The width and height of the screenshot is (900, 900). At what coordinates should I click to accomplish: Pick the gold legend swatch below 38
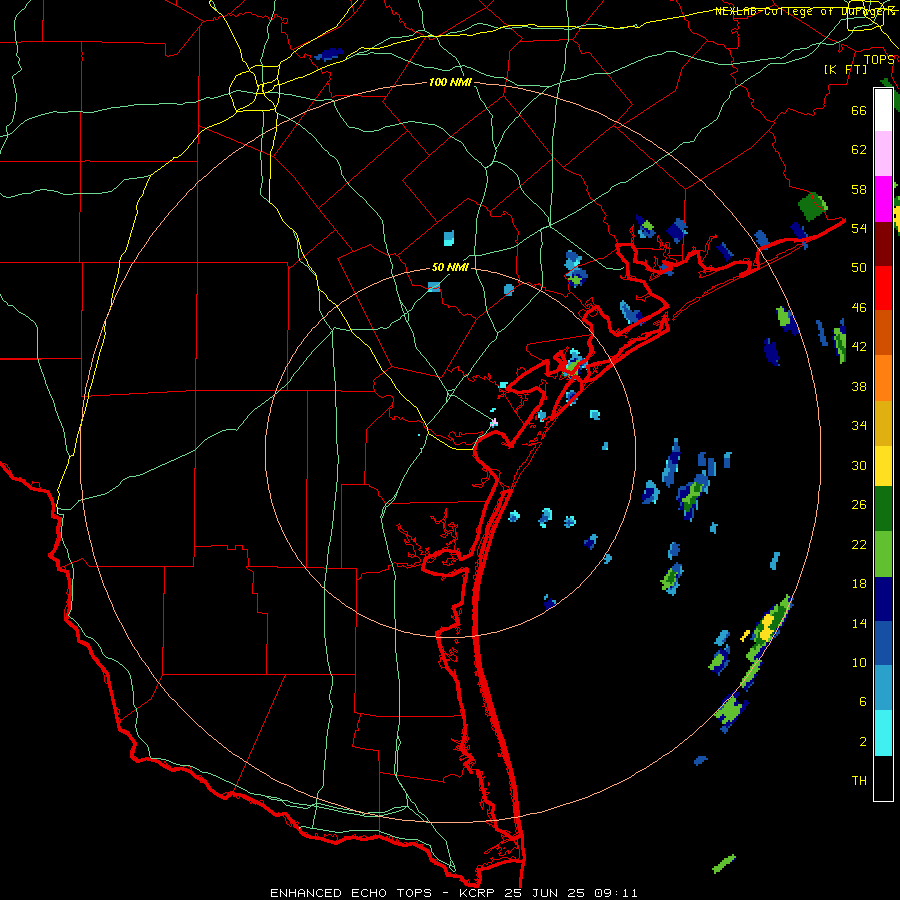(x=883, y=423)
